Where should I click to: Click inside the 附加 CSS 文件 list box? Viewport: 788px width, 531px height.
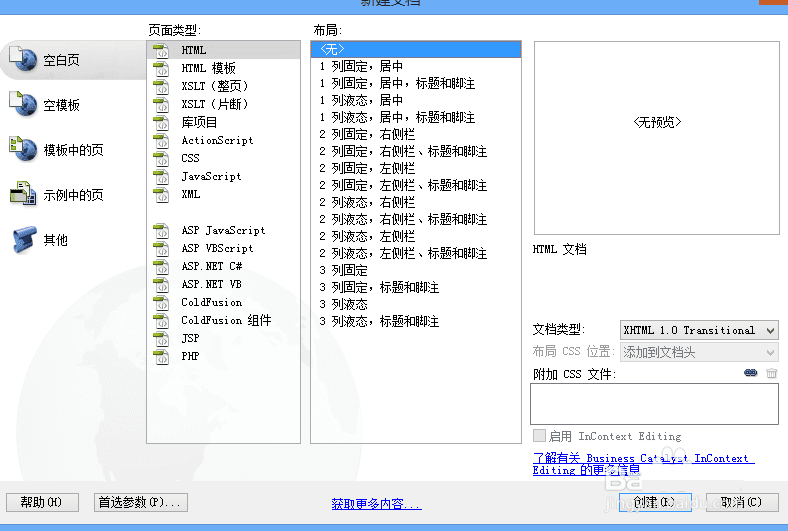654,404
